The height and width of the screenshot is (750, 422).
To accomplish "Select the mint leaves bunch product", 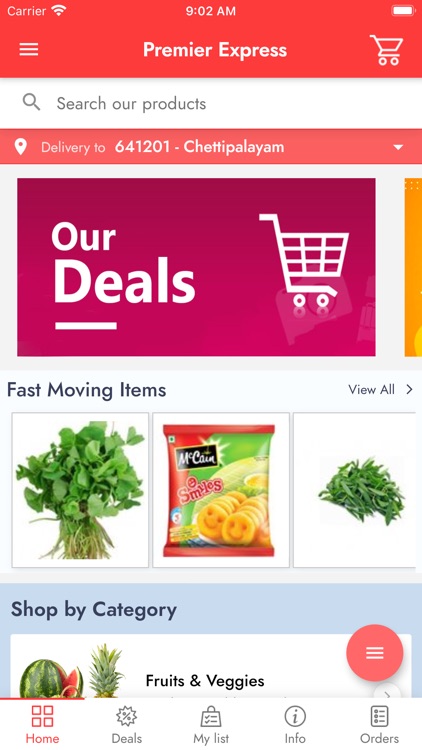I will [x=80, y=490].
